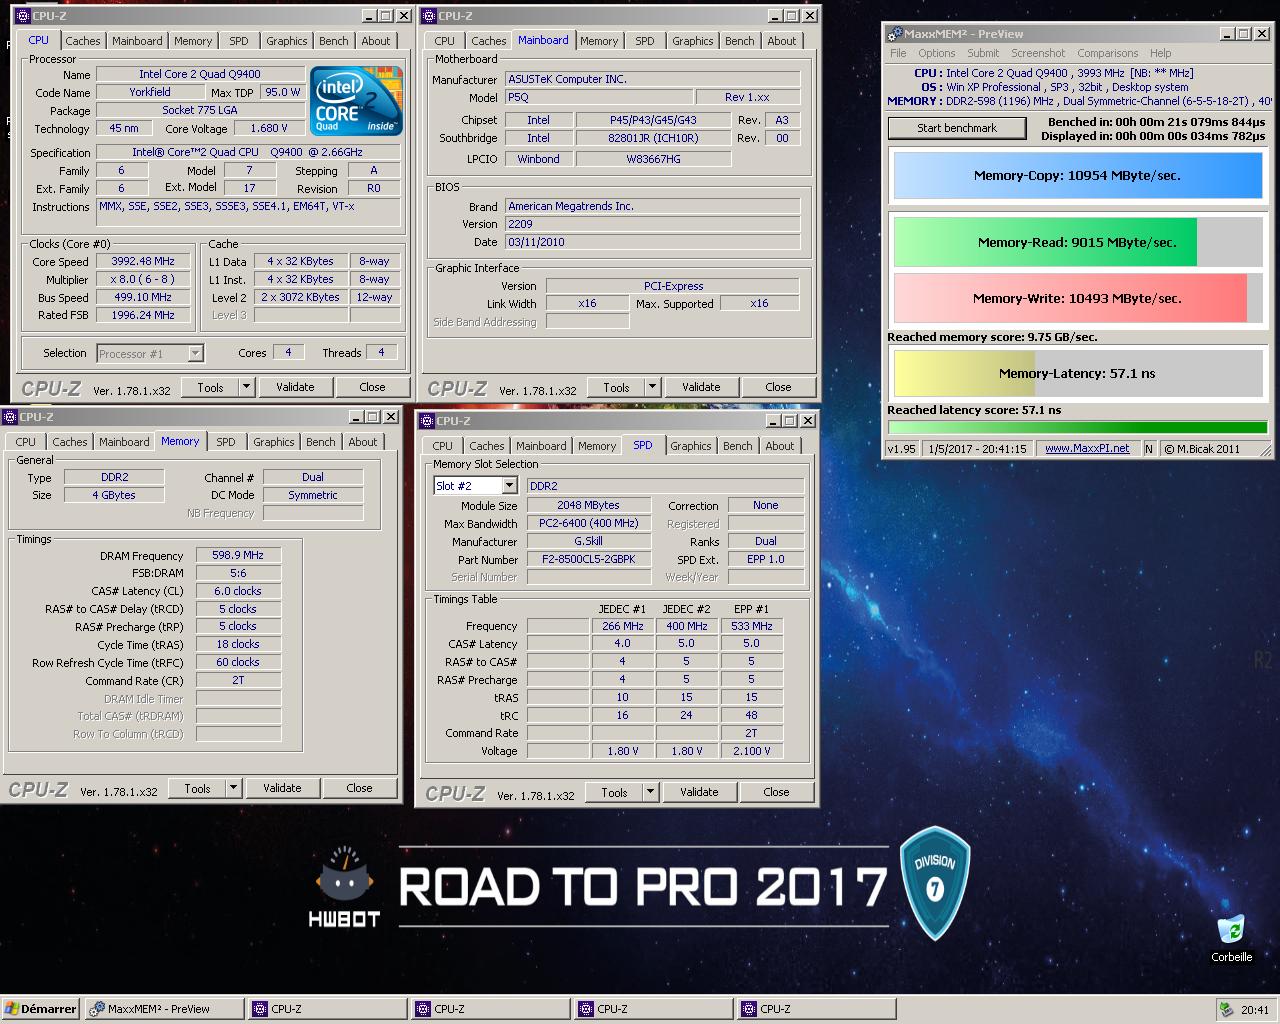This screenshot has height=1024, width=1280.
Task: Click Validate in Mainboard window
Action: (x=701, y=387)
